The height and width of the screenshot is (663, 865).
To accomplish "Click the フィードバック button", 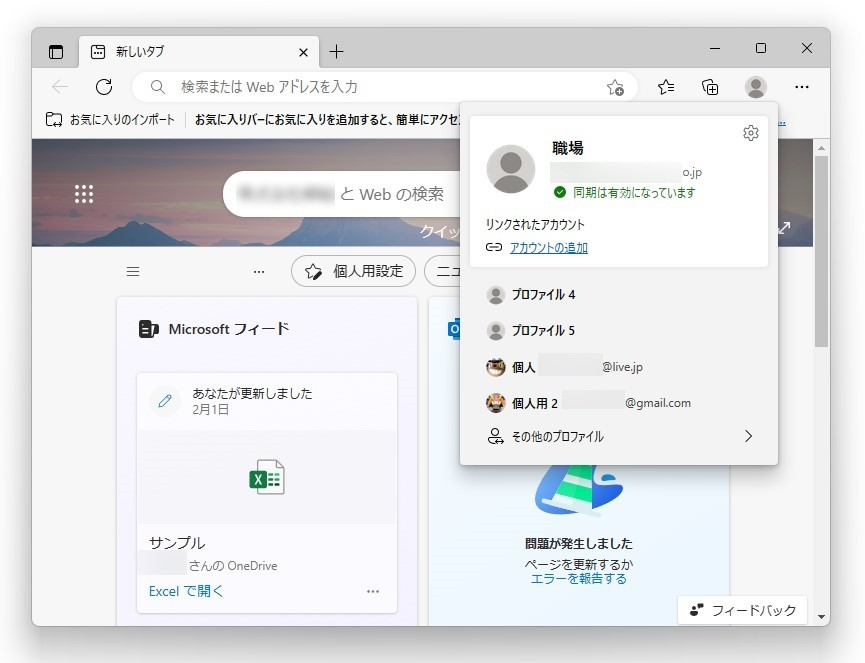I will click(x=742, y=610).
